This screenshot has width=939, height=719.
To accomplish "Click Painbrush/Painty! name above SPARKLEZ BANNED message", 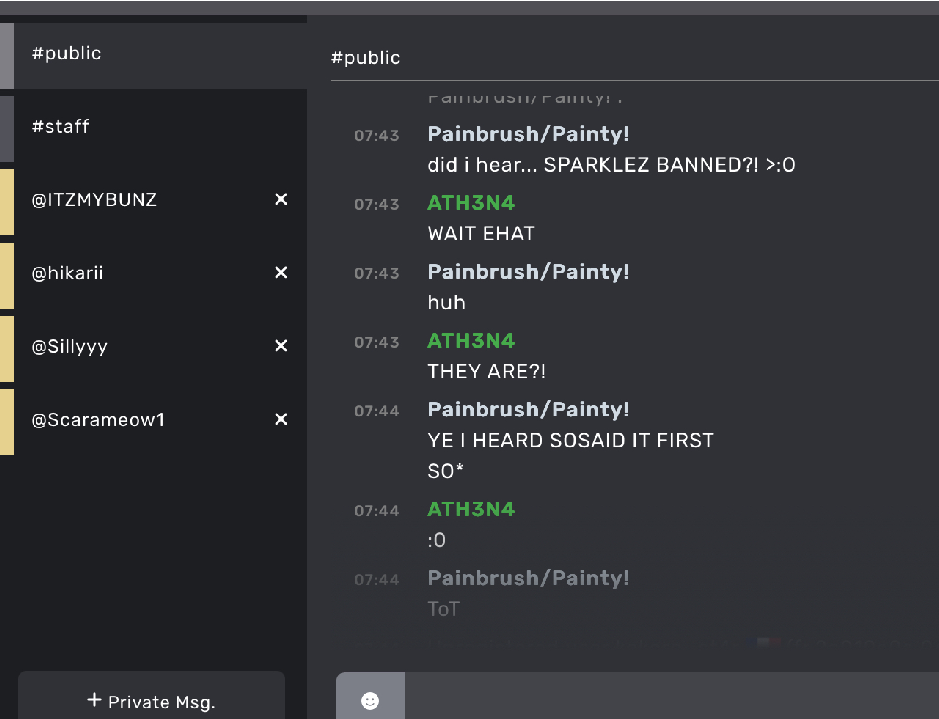I will pyautogui.click(x=528, y=134).
